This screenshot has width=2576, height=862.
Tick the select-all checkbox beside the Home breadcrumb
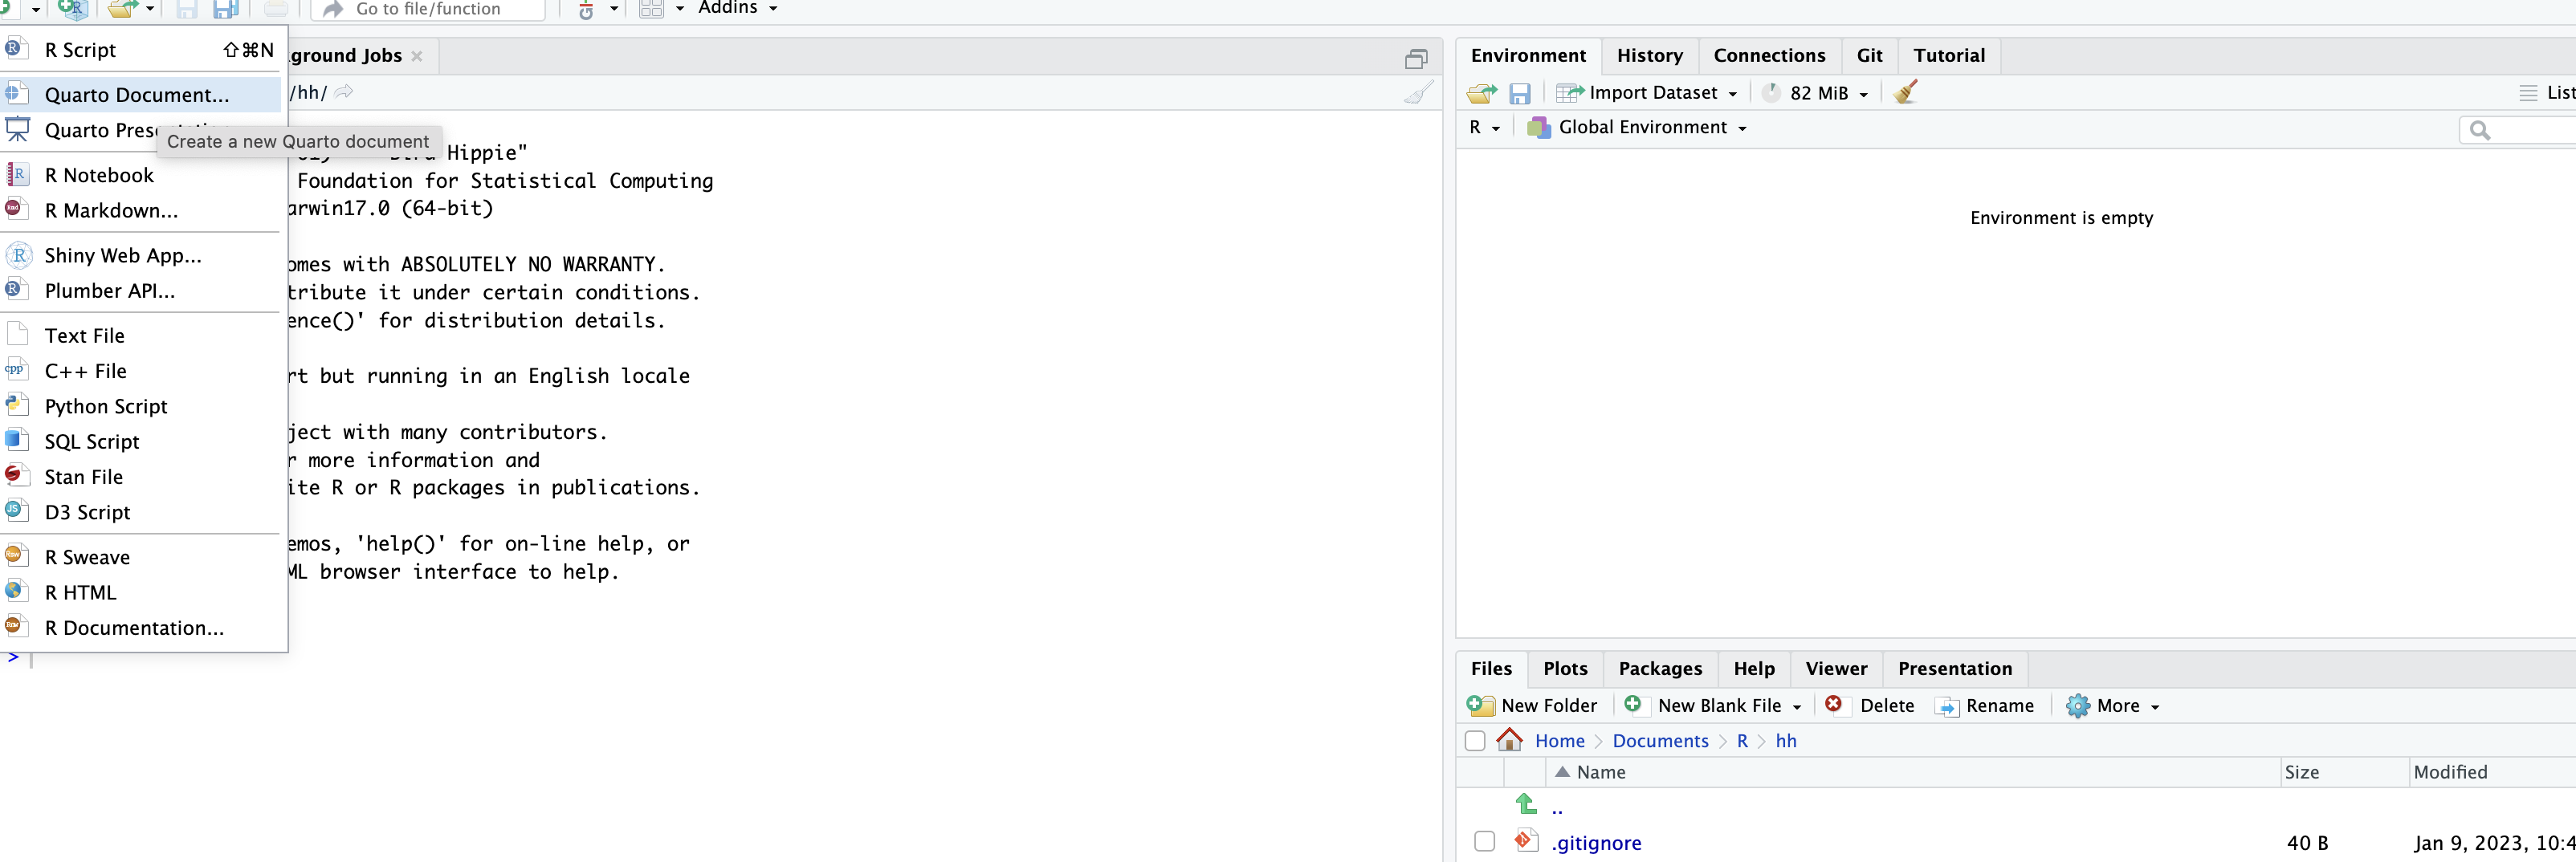(x=1474, y=741)
